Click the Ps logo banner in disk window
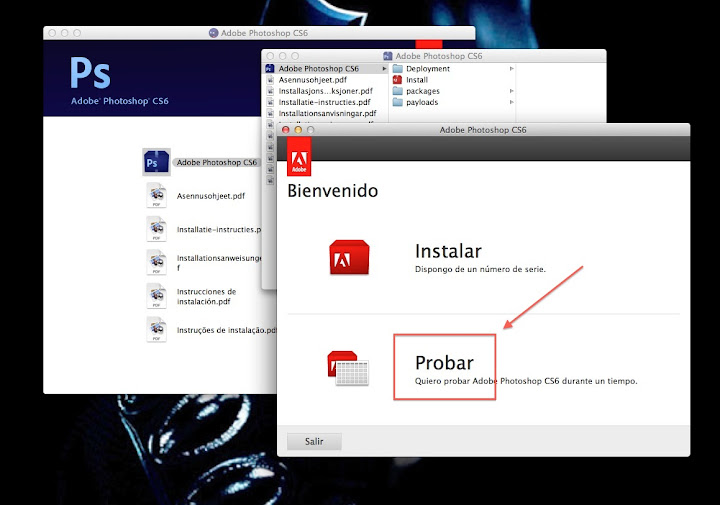The image size is (720, 505). [x=90, y=73]
